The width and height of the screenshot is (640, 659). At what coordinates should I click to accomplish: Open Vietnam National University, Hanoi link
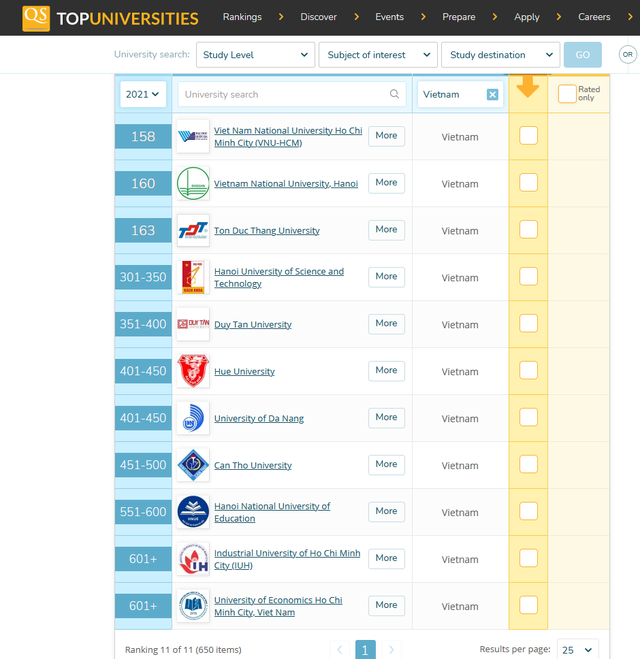[x=285, y=184]
